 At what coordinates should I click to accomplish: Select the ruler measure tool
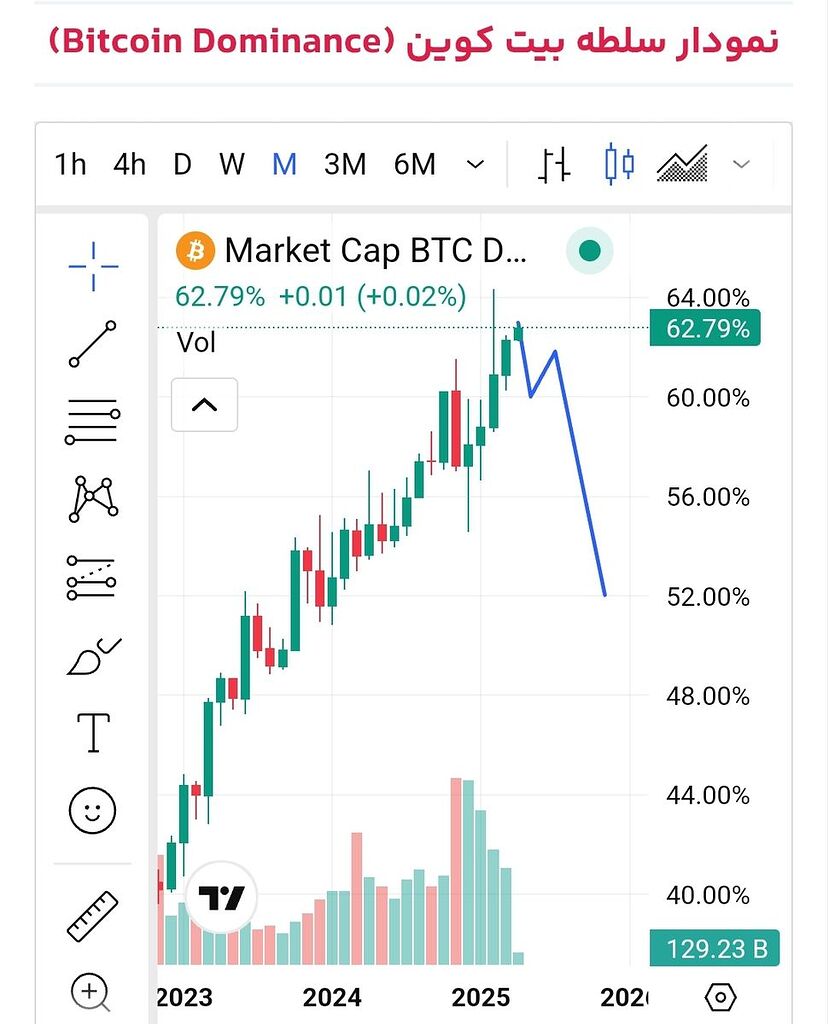pos(93,915)
